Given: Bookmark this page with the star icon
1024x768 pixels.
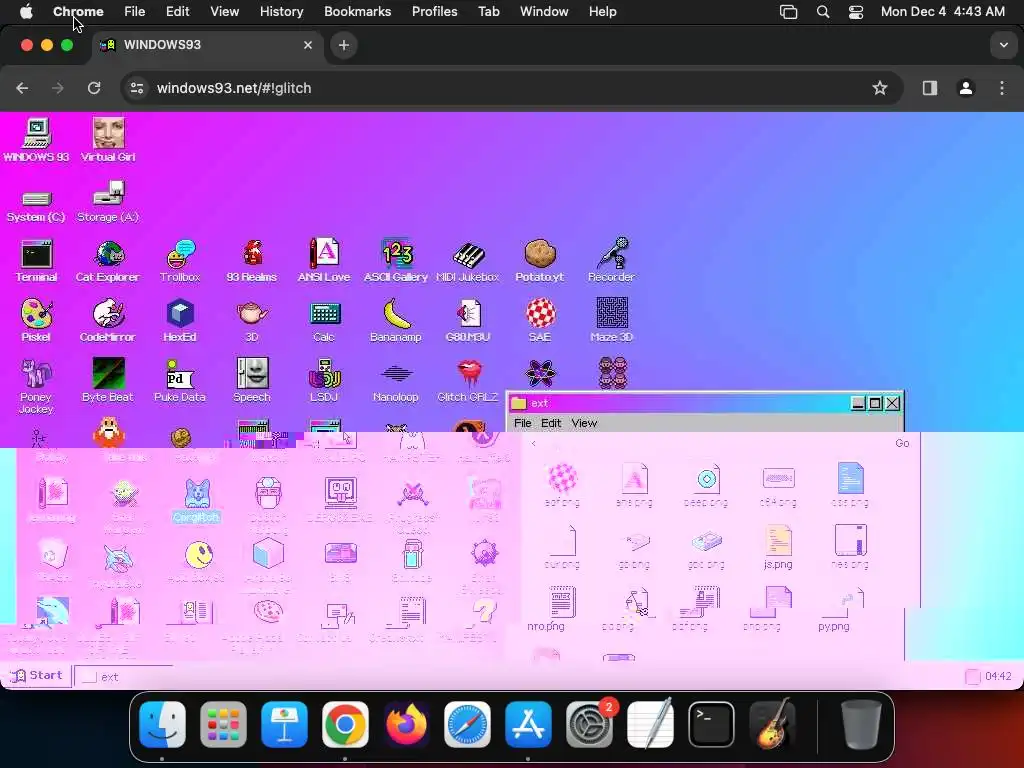Looking at the screenshot, I should (x=880, y=88).
